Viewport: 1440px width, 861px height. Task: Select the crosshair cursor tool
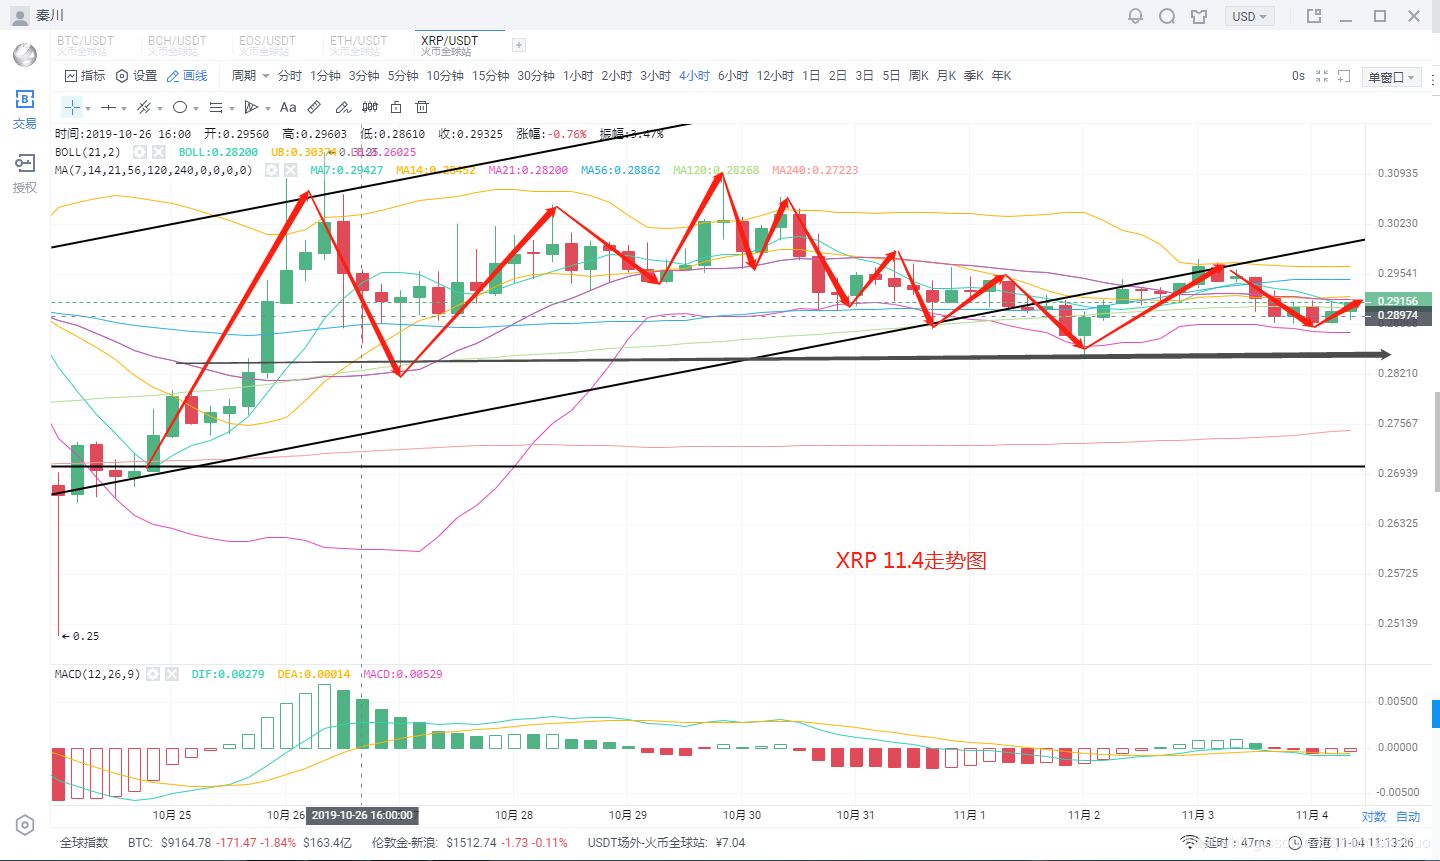(72, 107)
